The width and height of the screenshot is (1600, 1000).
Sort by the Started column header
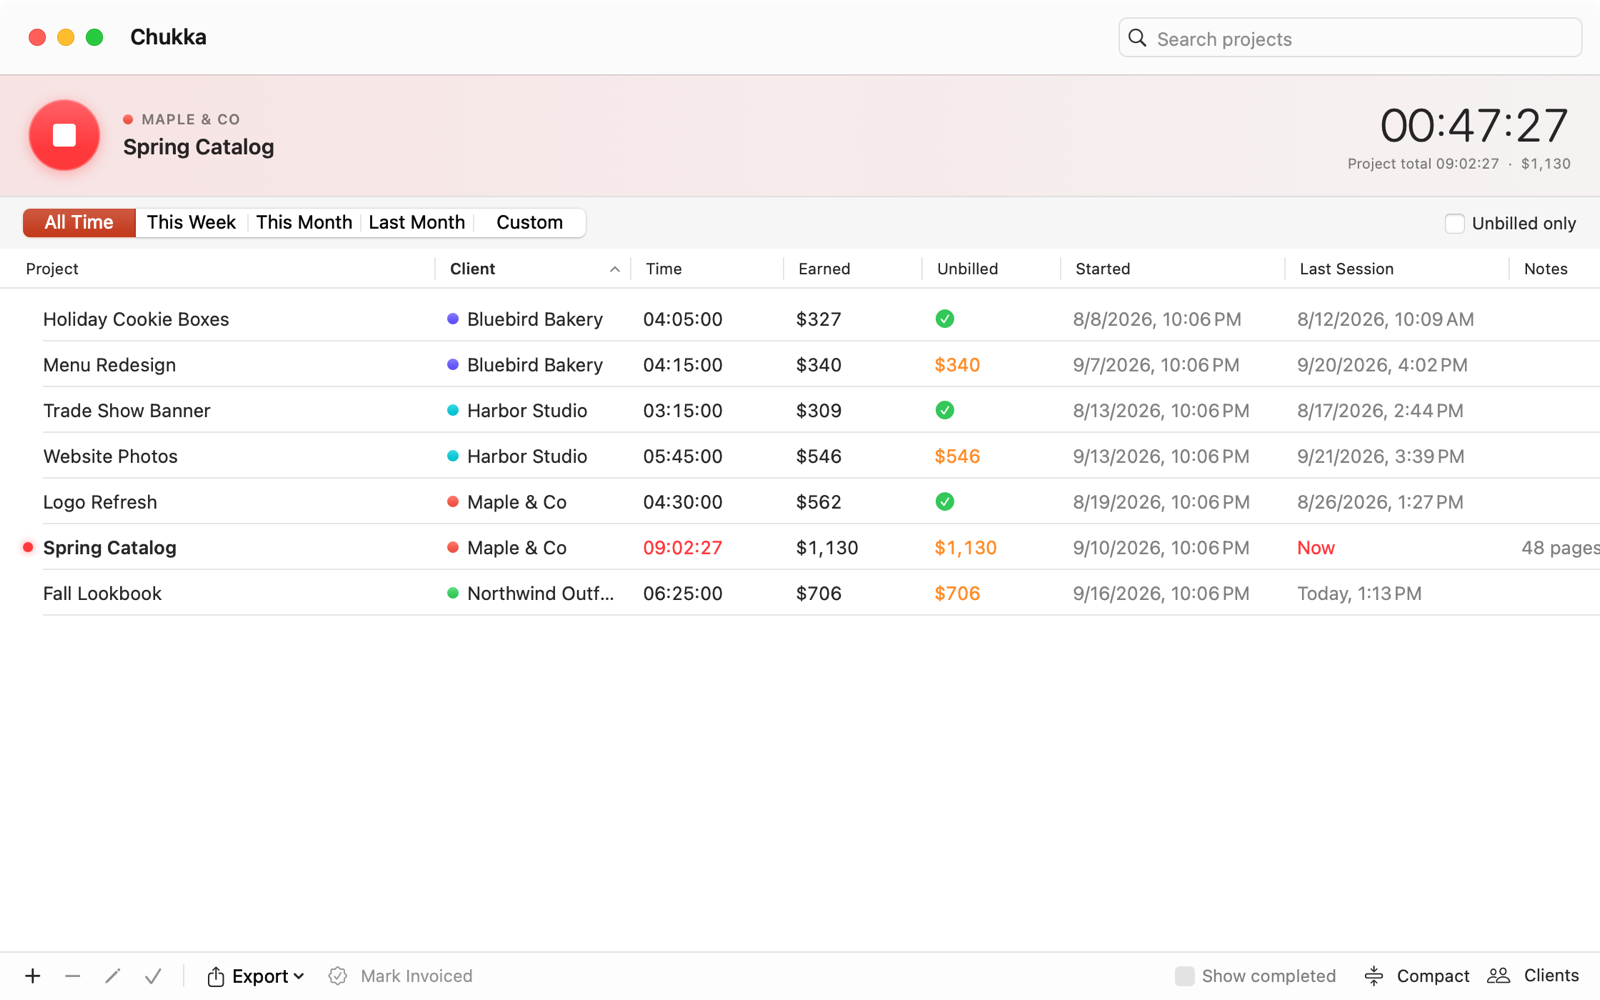pyautogui.click(x=1103, y=269)
